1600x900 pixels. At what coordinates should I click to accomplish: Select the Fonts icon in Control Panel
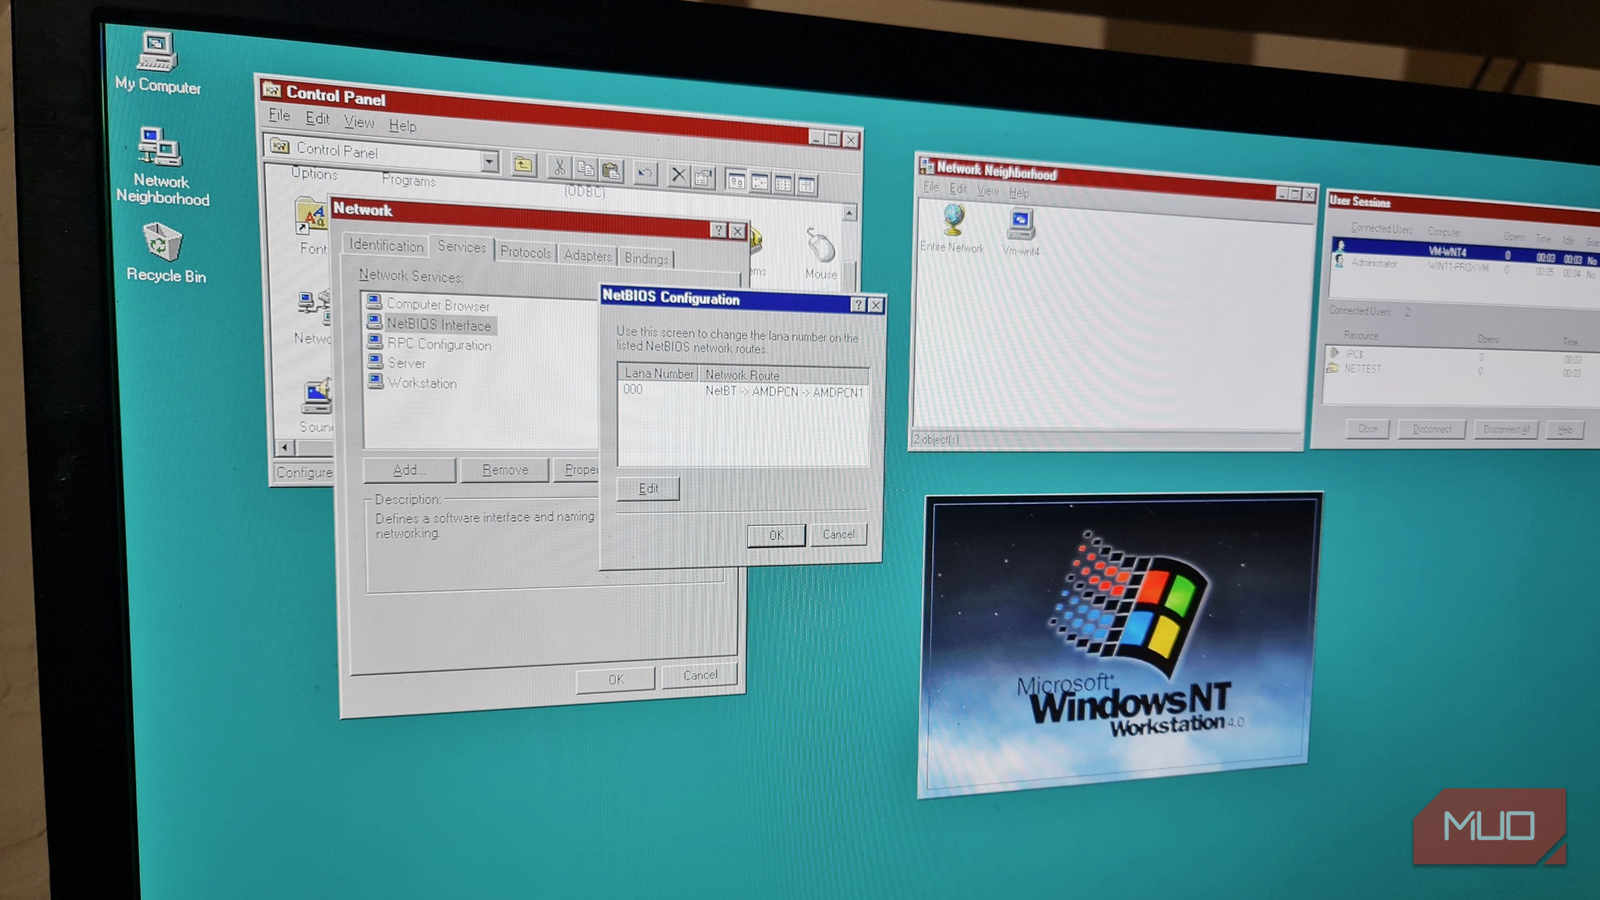(311, 228)
